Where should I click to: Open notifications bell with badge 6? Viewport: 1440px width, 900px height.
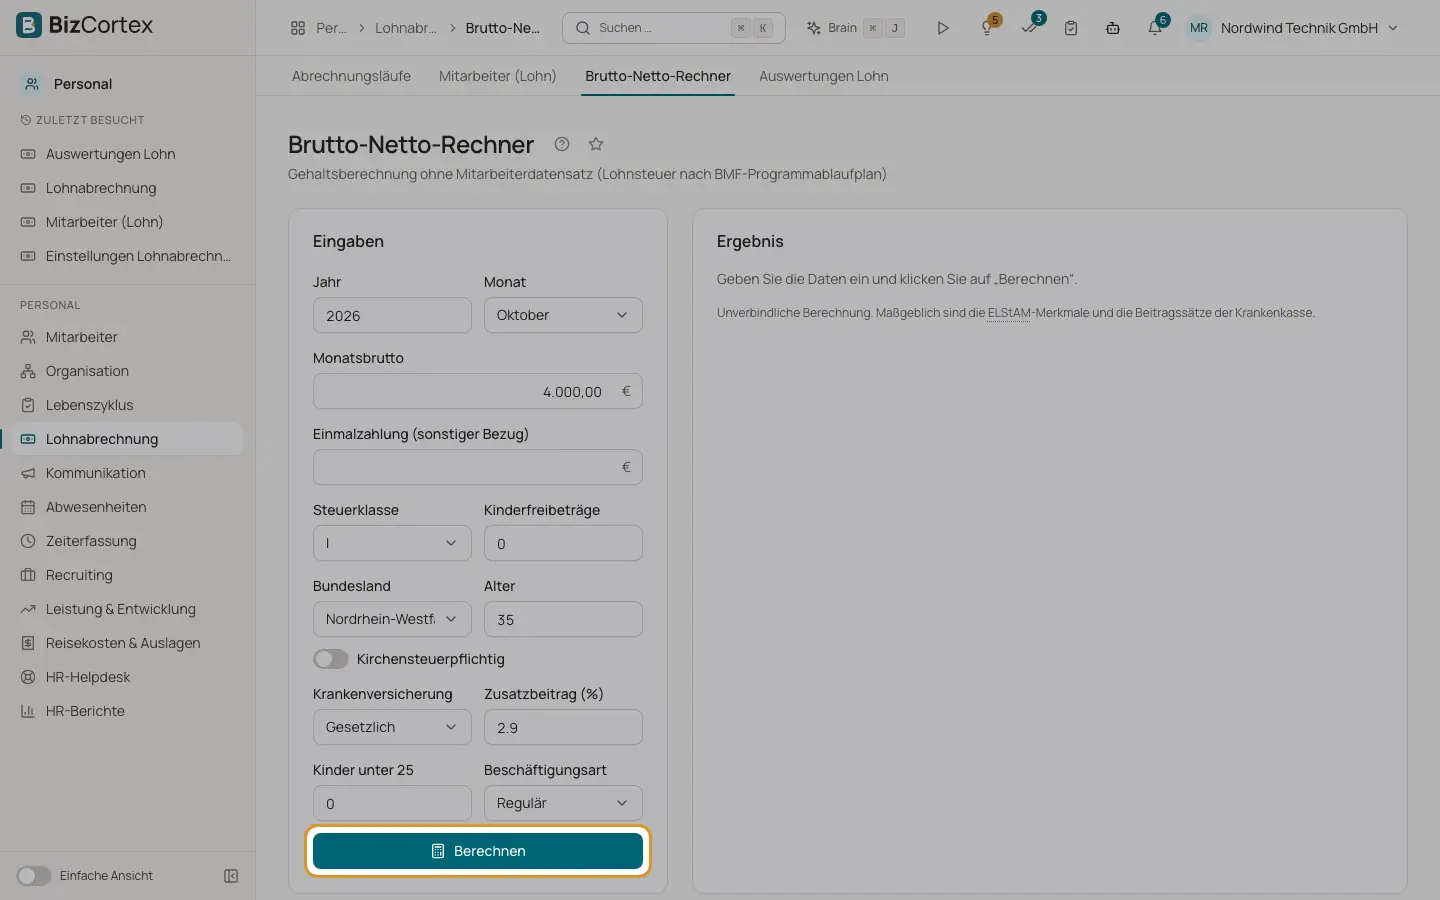point(1155,28)
